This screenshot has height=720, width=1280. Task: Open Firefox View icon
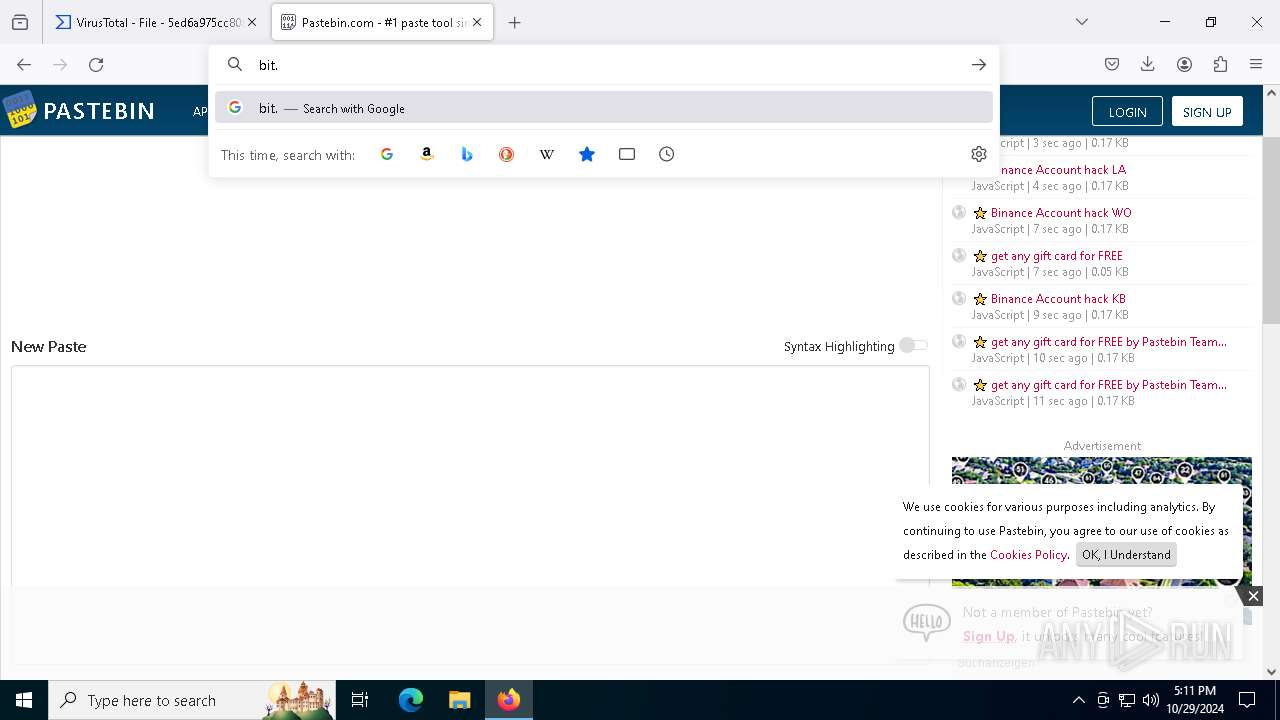click(20, 22)
